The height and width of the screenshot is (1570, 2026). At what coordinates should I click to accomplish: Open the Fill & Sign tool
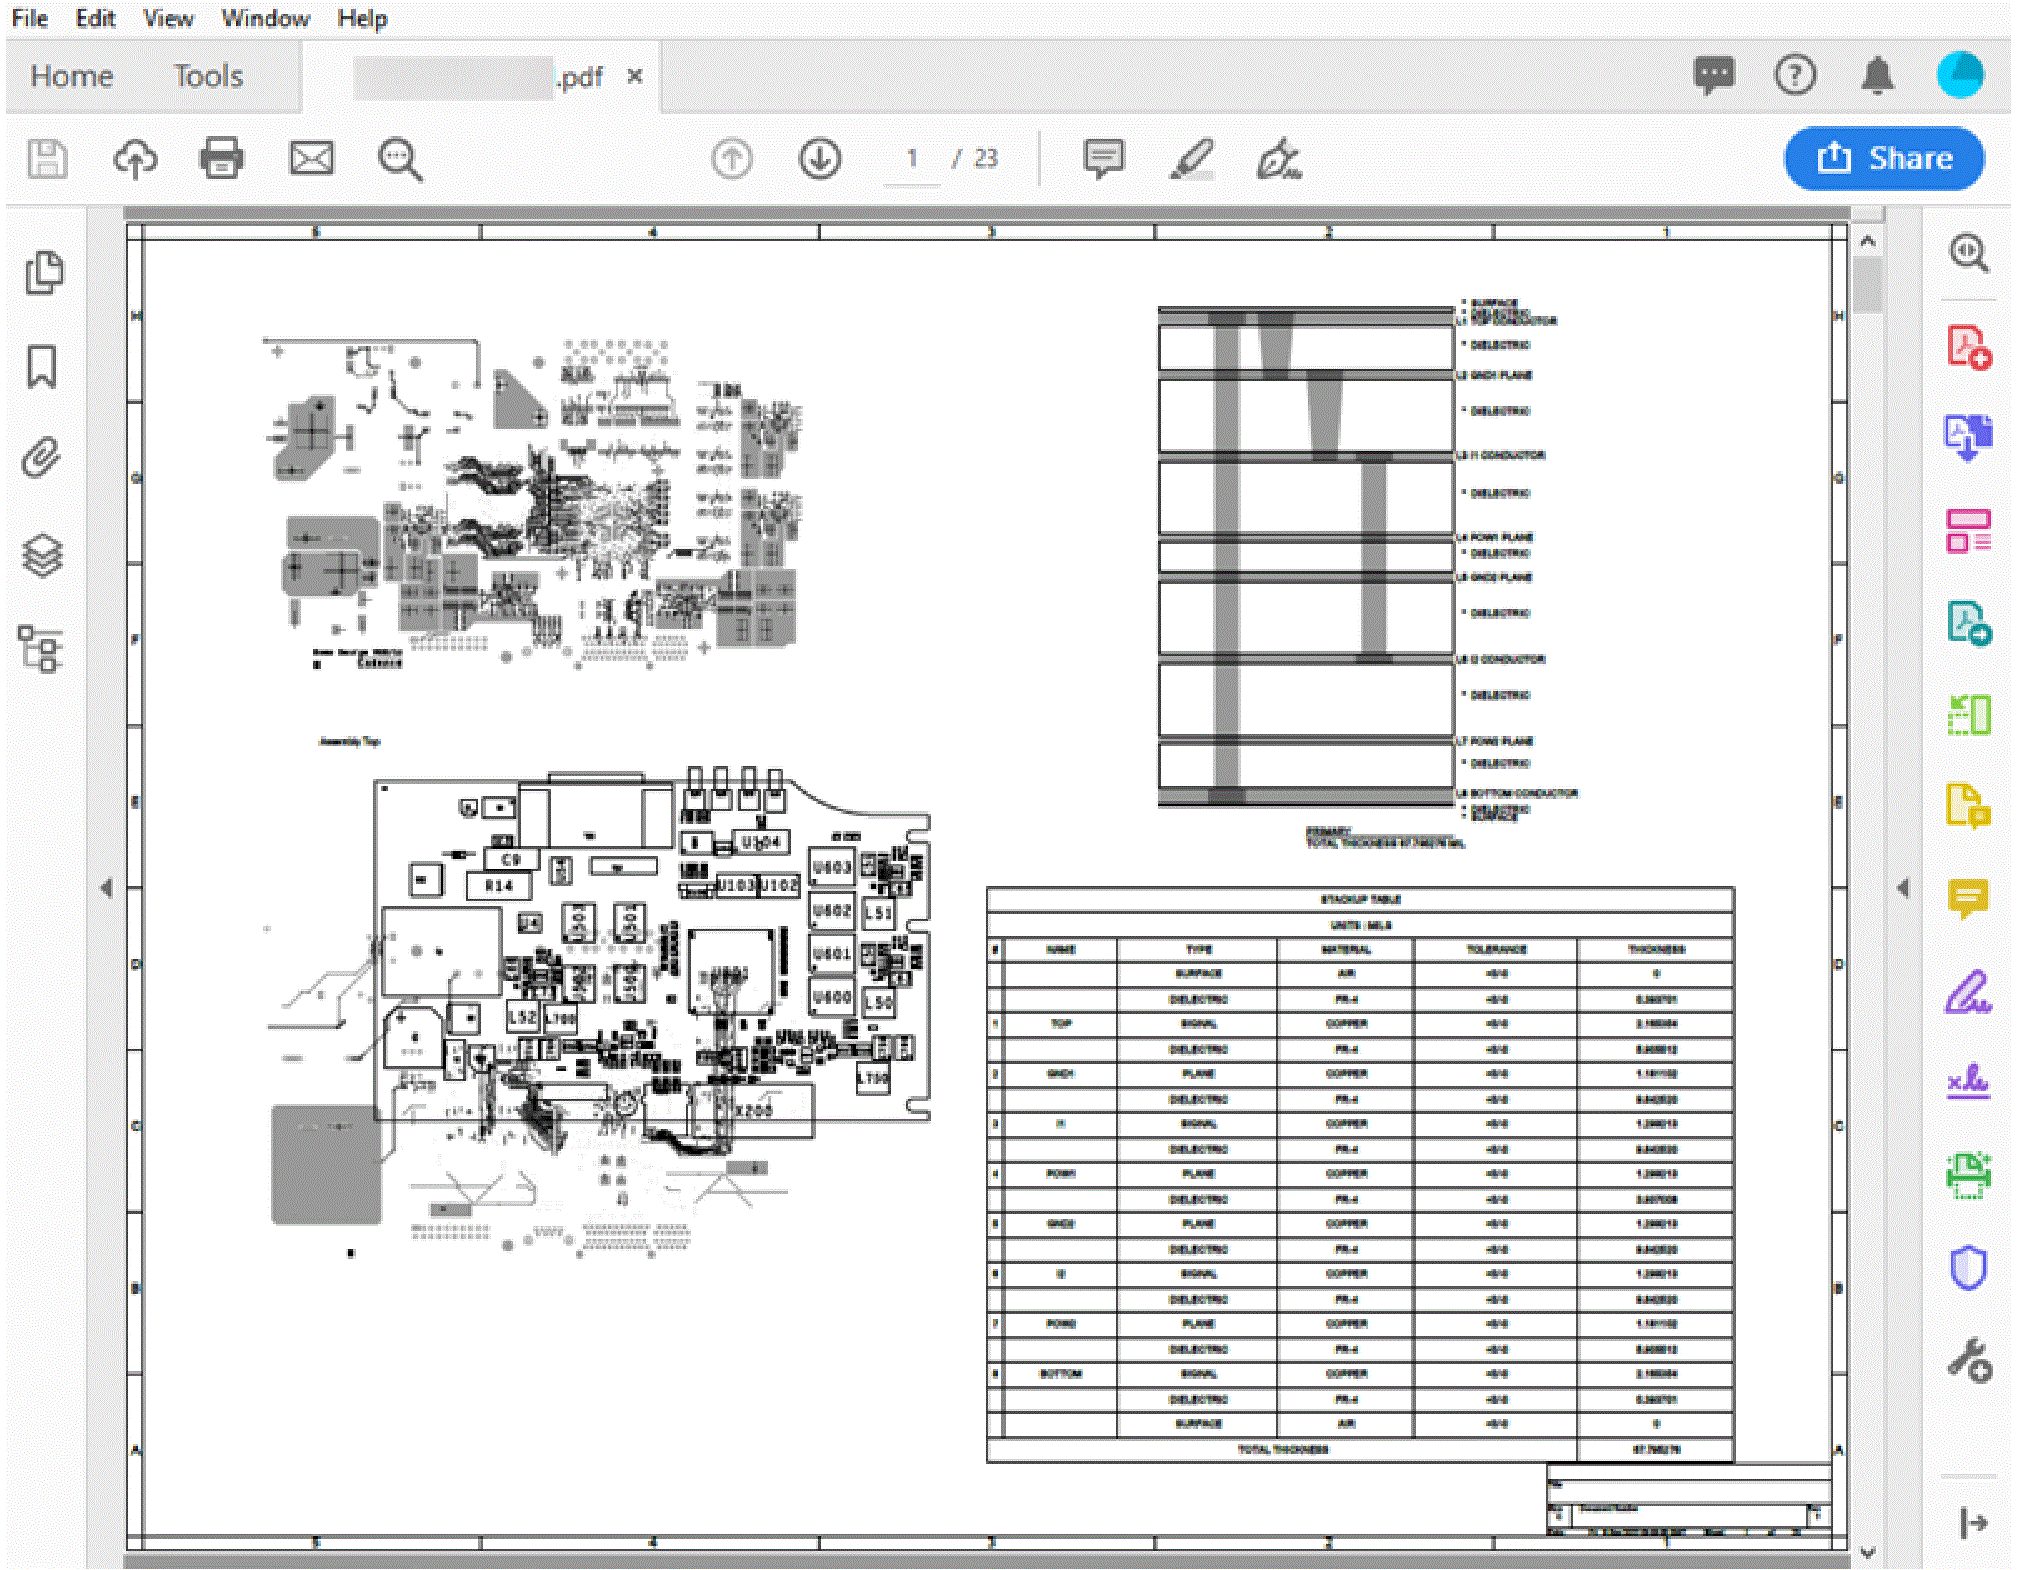(1969, 992)
